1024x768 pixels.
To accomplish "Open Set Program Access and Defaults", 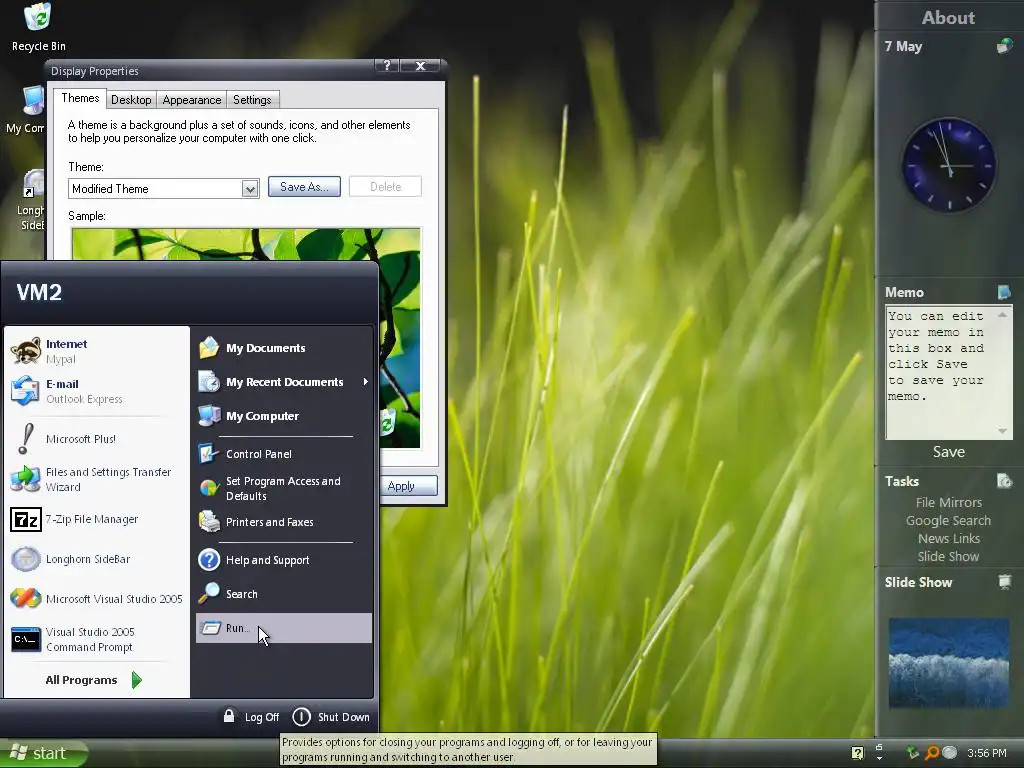I will (x=283, y=488).
